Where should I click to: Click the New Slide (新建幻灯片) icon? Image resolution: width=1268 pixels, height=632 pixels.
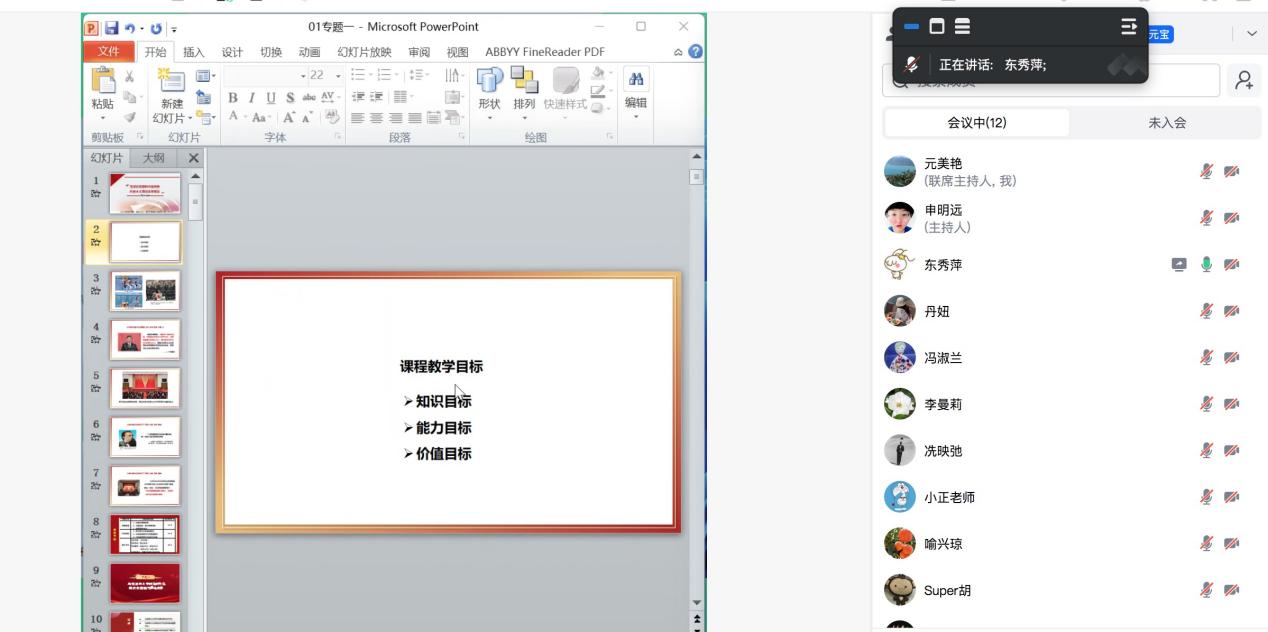172,82
